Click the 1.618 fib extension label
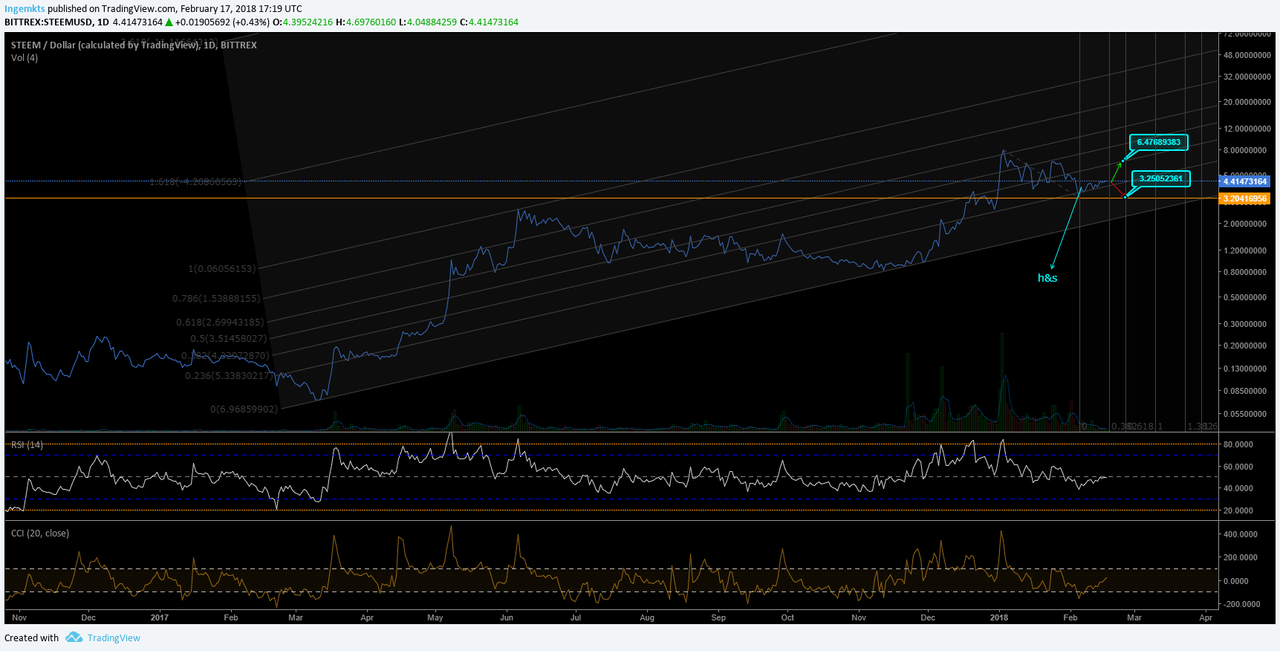 point(197,182)
